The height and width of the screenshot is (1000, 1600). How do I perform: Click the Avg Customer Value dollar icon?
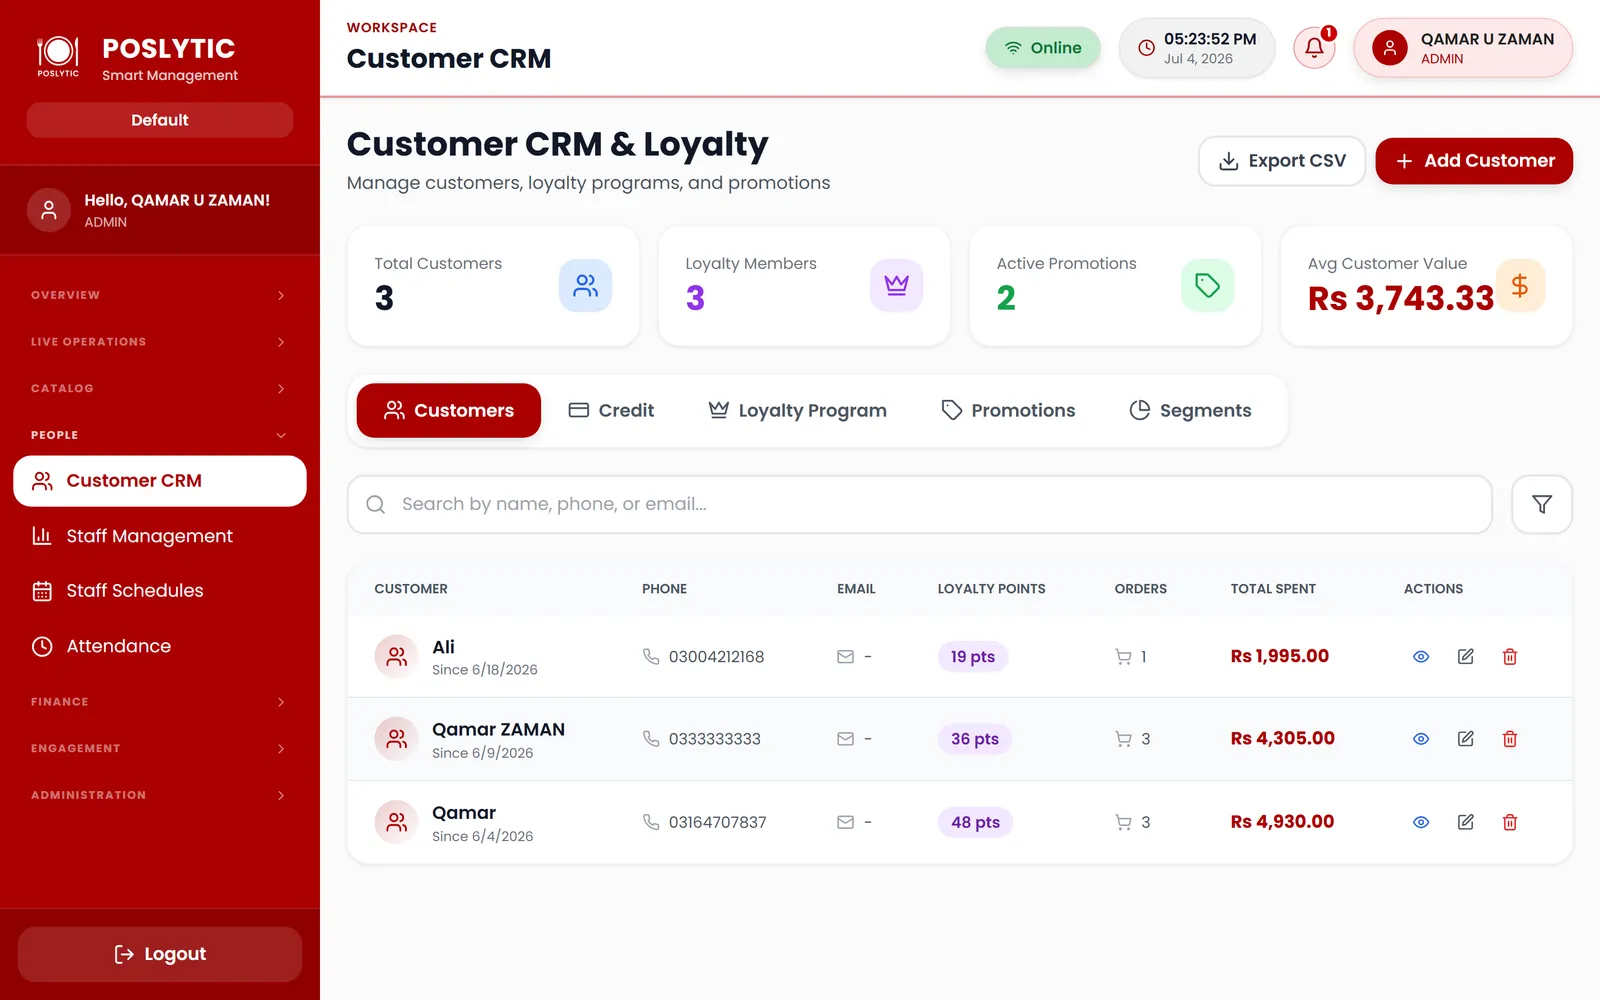[1519, 286]
